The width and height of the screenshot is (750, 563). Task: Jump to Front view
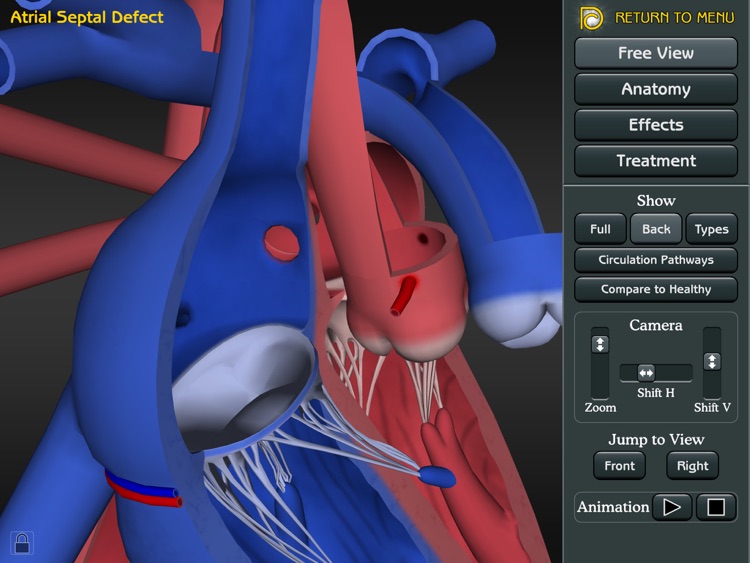pos(619,466)
